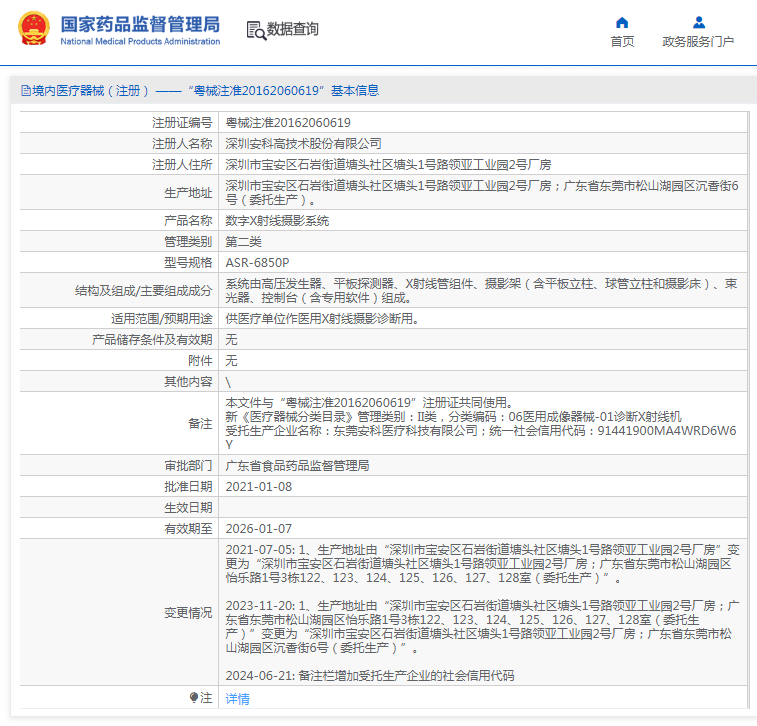Click the 生效日期 label

click(188, 508)
